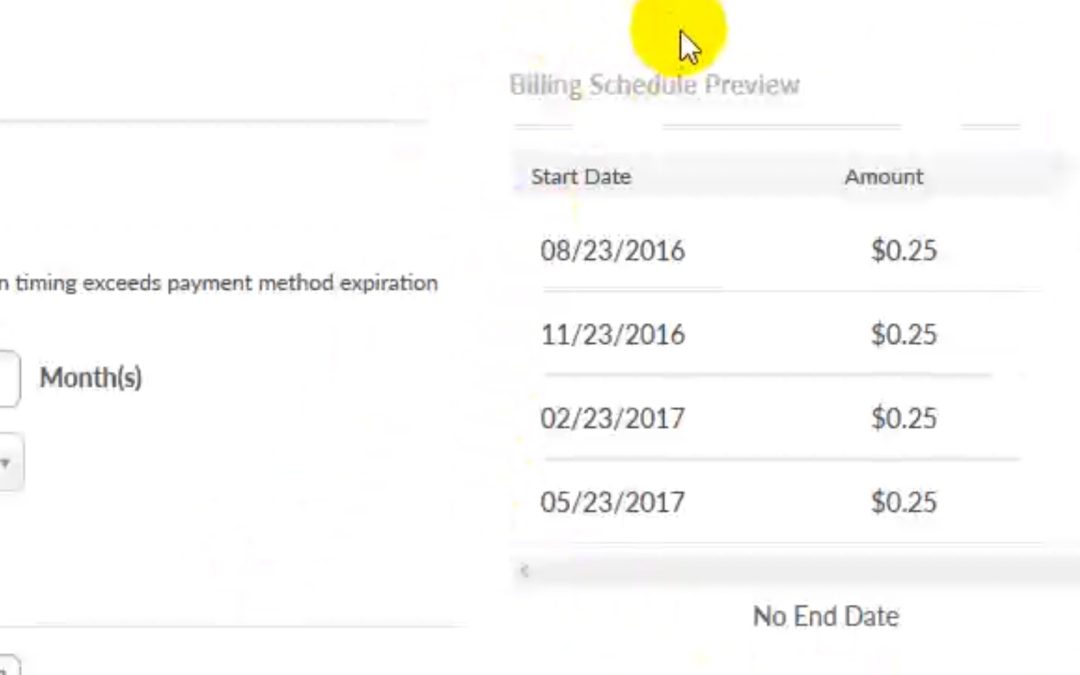
Task: Click the payment method expiration timing text
Action: tap(218, 283)
